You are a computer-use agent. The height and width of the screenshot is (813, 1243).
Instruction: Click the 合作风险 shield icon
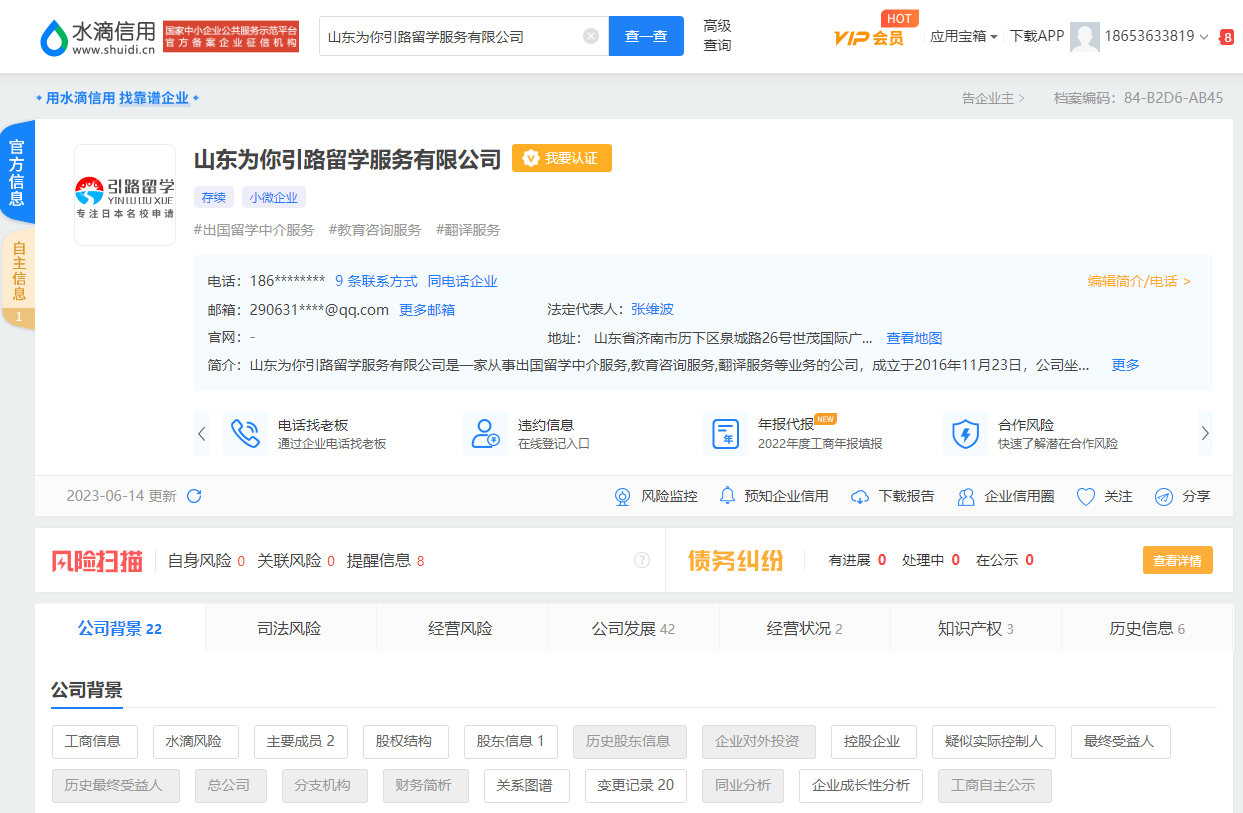point(965,434)
